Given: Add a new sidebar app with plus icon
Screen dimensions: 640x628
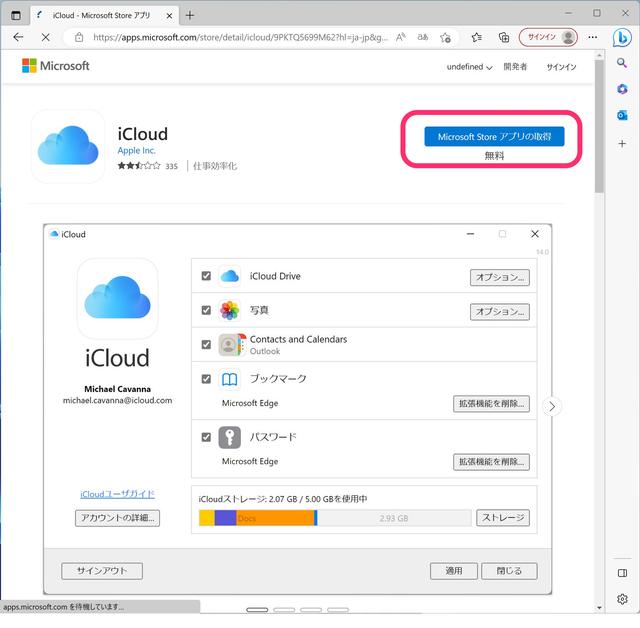Looking at the screenshot, I should pyautogui.click(x=622, y=144).
